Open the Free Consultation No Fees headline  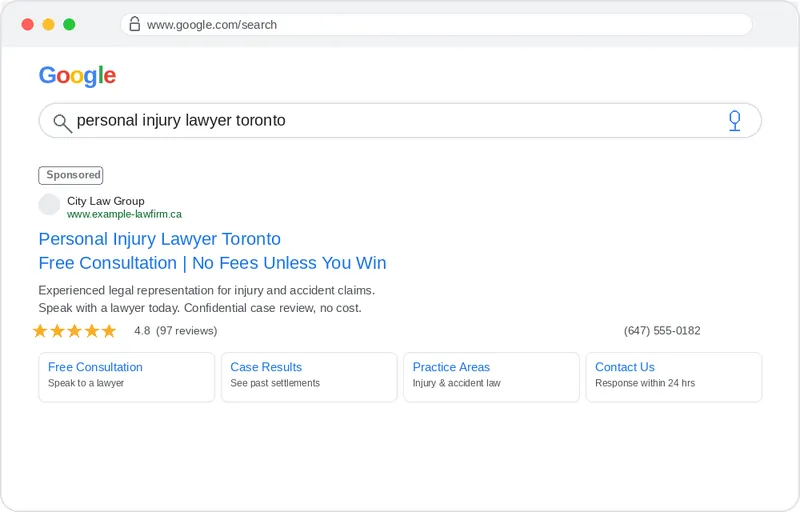(x=212, y=263)
